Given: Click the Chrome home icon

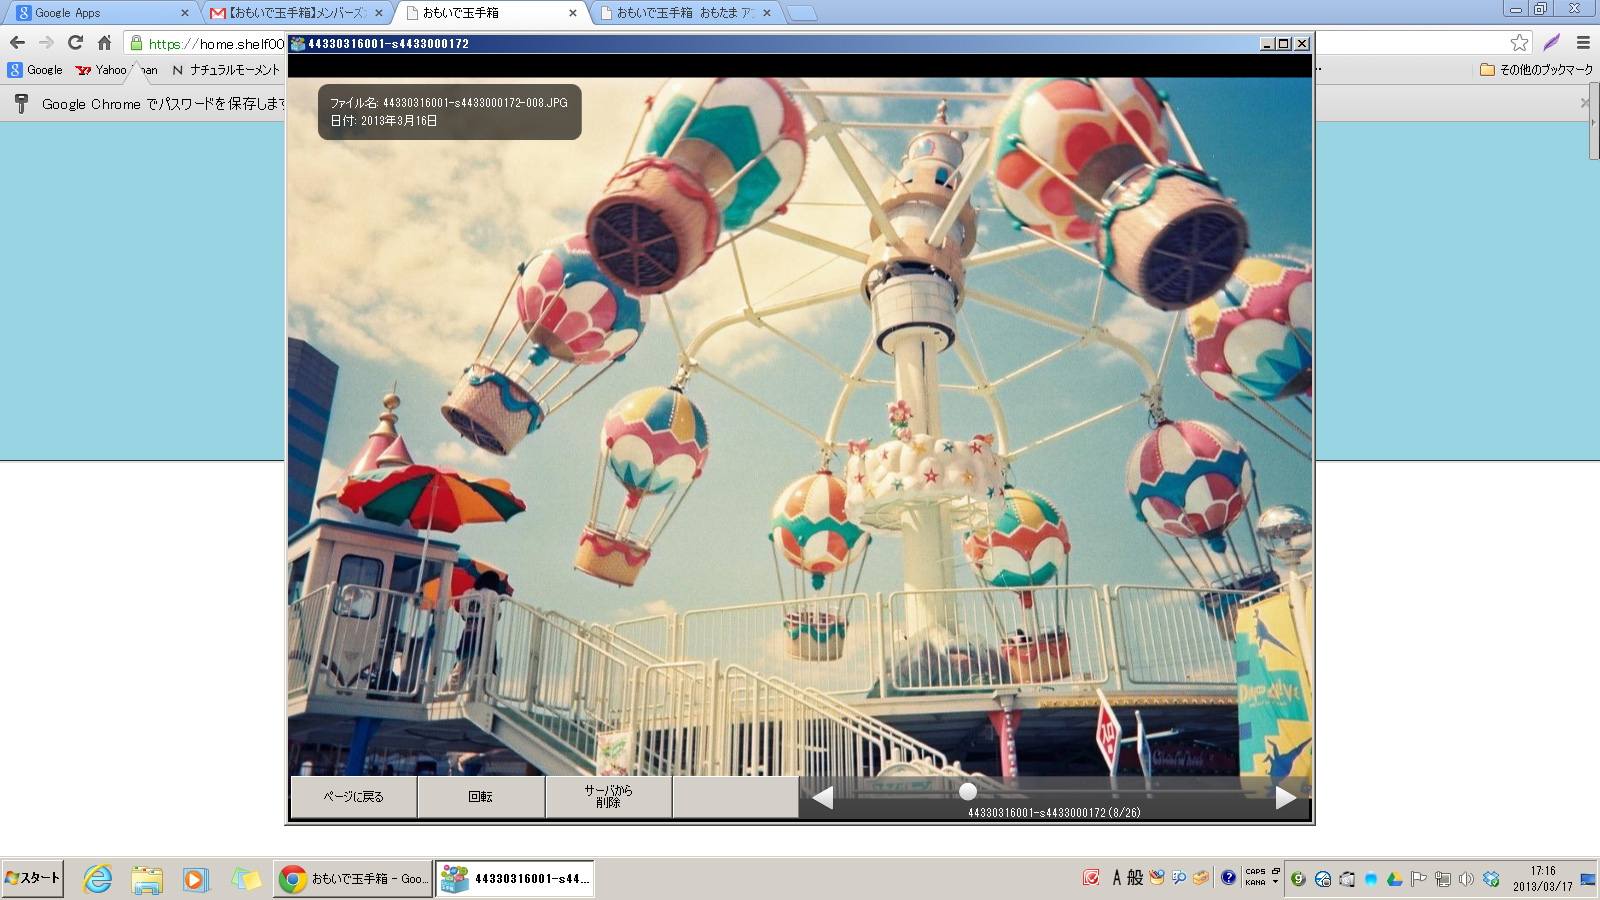Looking at the screenshot, I should [x=104, y=43].
